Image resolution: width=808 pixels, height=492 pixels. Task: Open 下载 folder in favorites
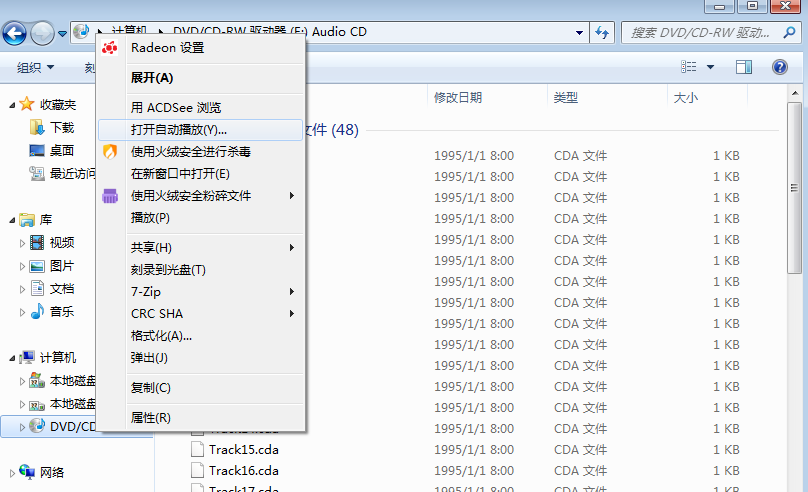[62, 127]
